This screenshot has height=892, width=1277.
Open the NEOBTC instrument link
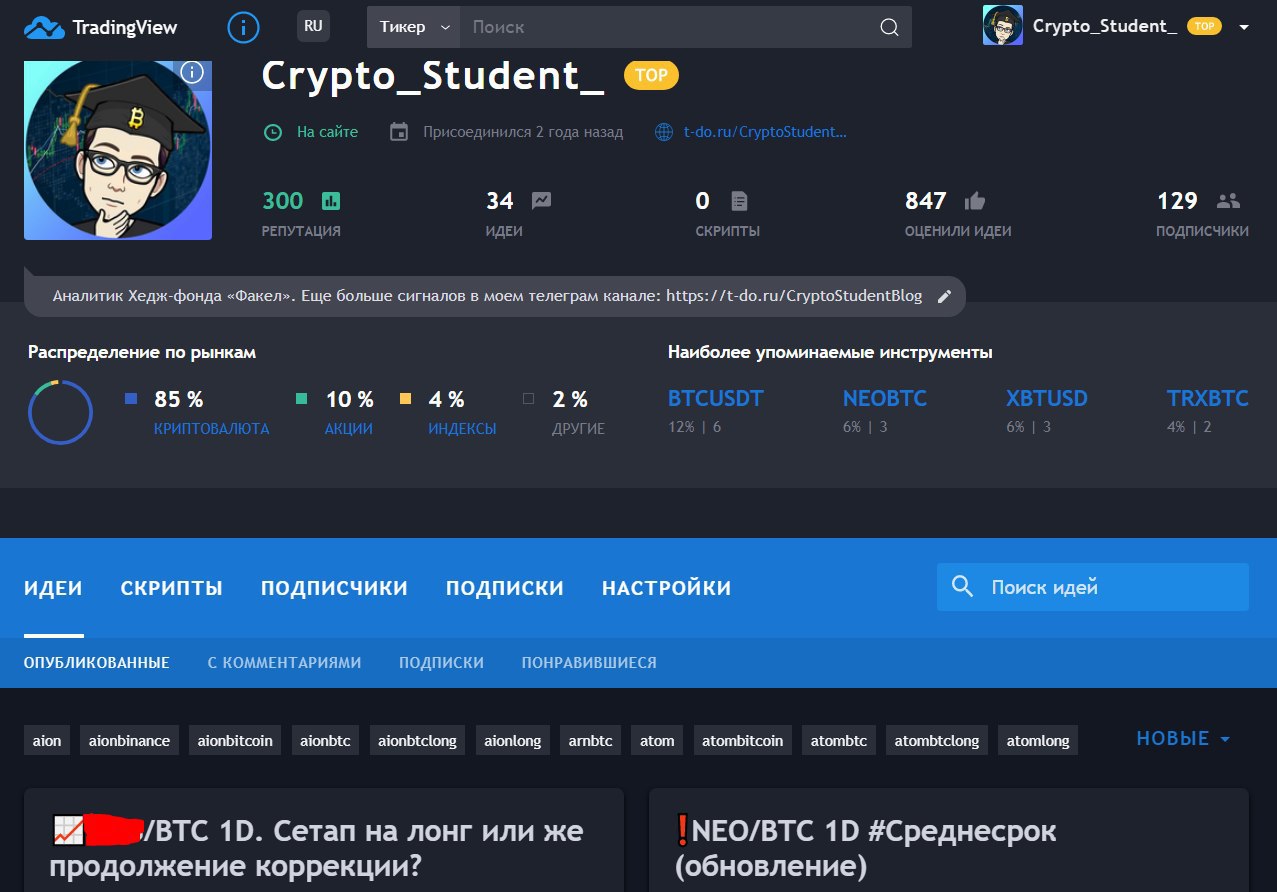[885, 399]
